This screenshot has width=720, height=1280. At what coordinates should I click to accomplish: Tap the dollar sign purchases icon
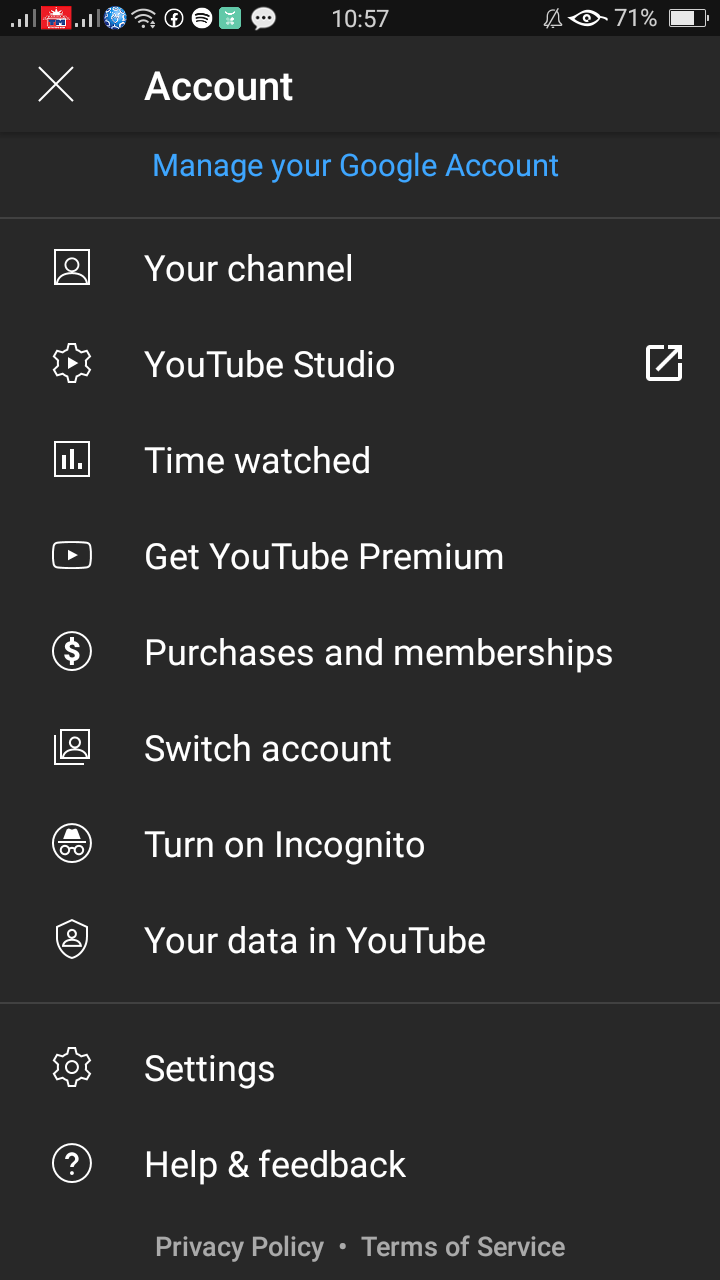[72, 652]
